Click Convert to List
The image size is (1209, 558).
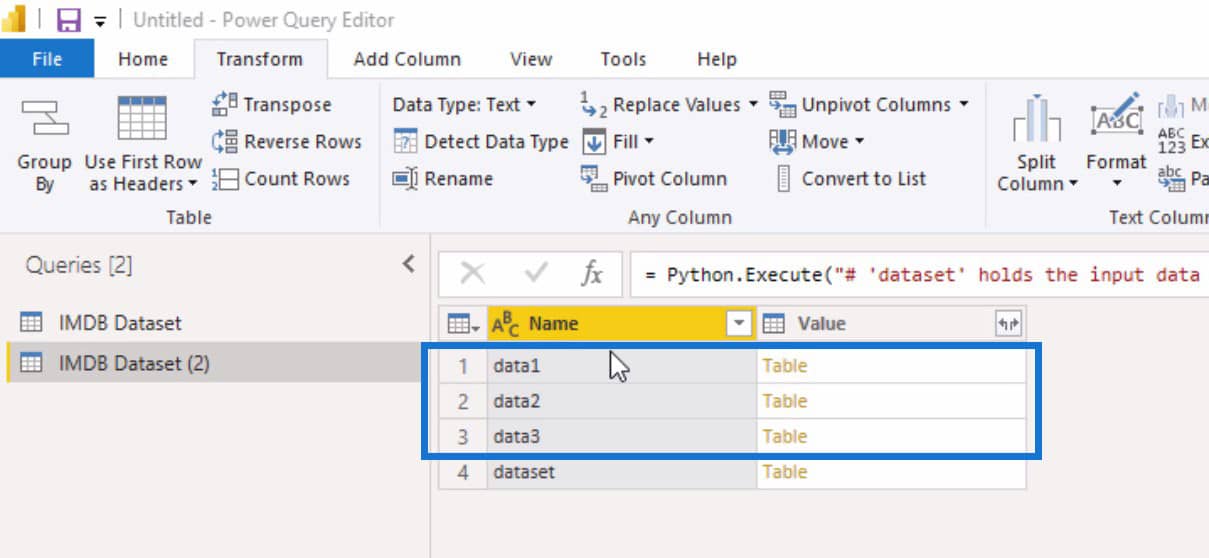850,179
